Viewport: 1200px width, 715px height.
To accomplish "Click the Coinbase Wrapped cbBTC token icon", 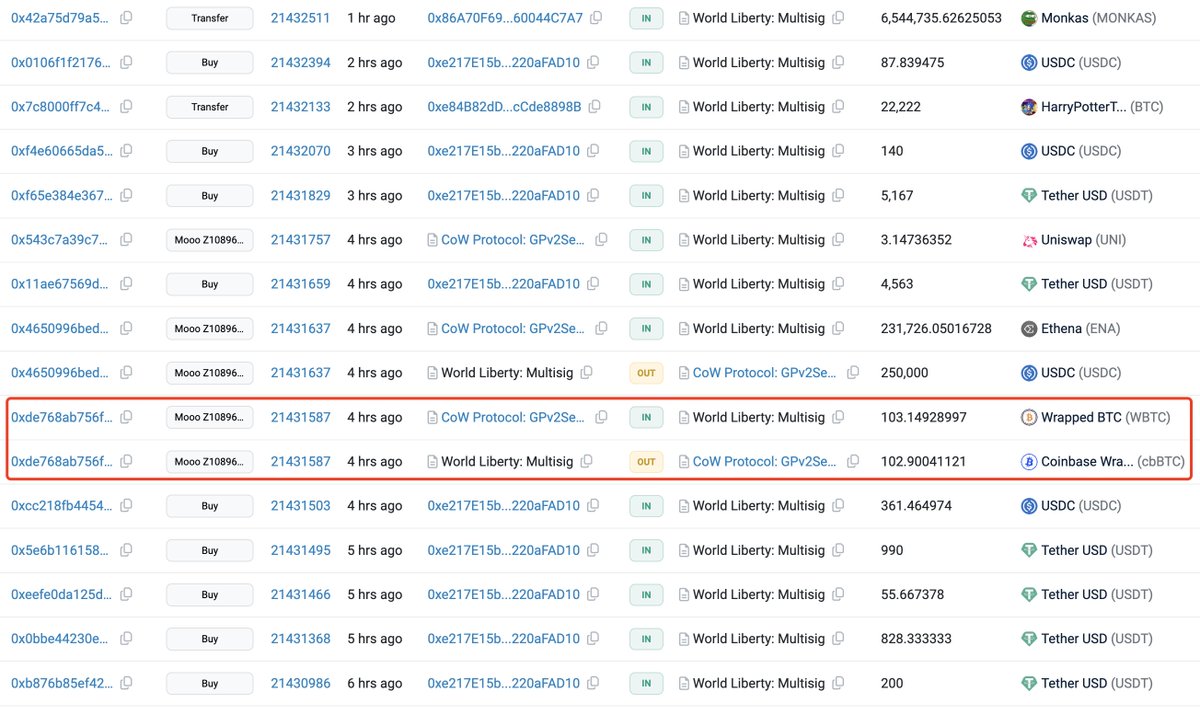I will pyautogui.click(x=1028, y=461).
